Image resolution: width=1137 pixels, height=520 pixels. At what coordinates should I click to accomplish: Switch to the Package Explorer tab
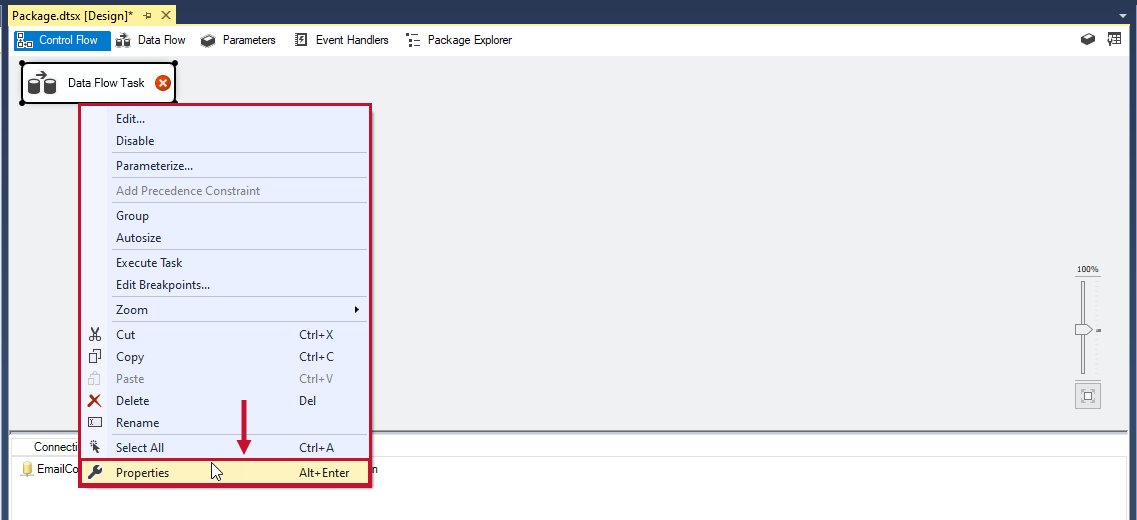(x=459, y=40)
